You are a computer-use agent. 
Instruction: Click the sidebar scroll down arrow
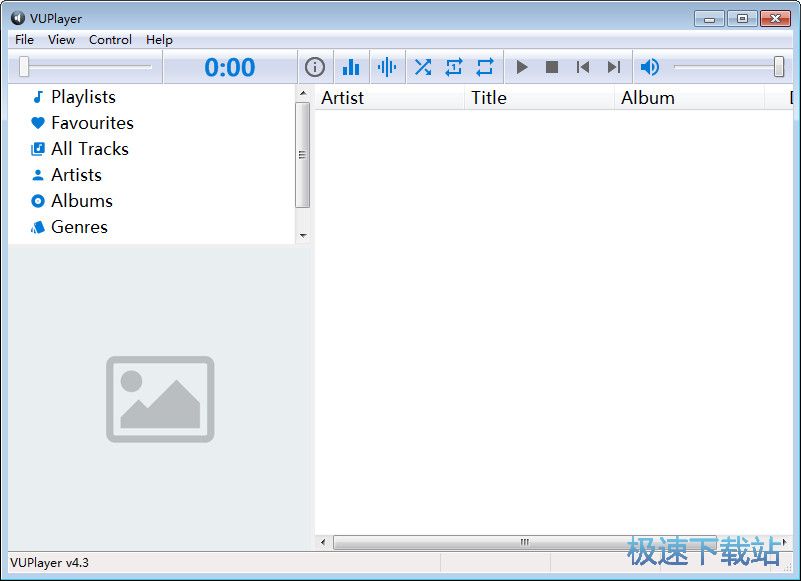pos(303,236)
